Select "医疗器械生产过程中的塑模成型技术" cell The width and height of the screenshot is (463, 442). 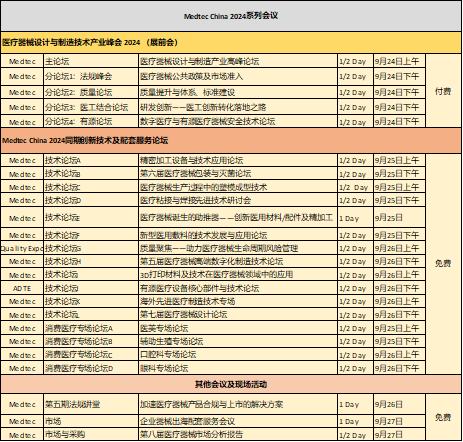[238, 187]
